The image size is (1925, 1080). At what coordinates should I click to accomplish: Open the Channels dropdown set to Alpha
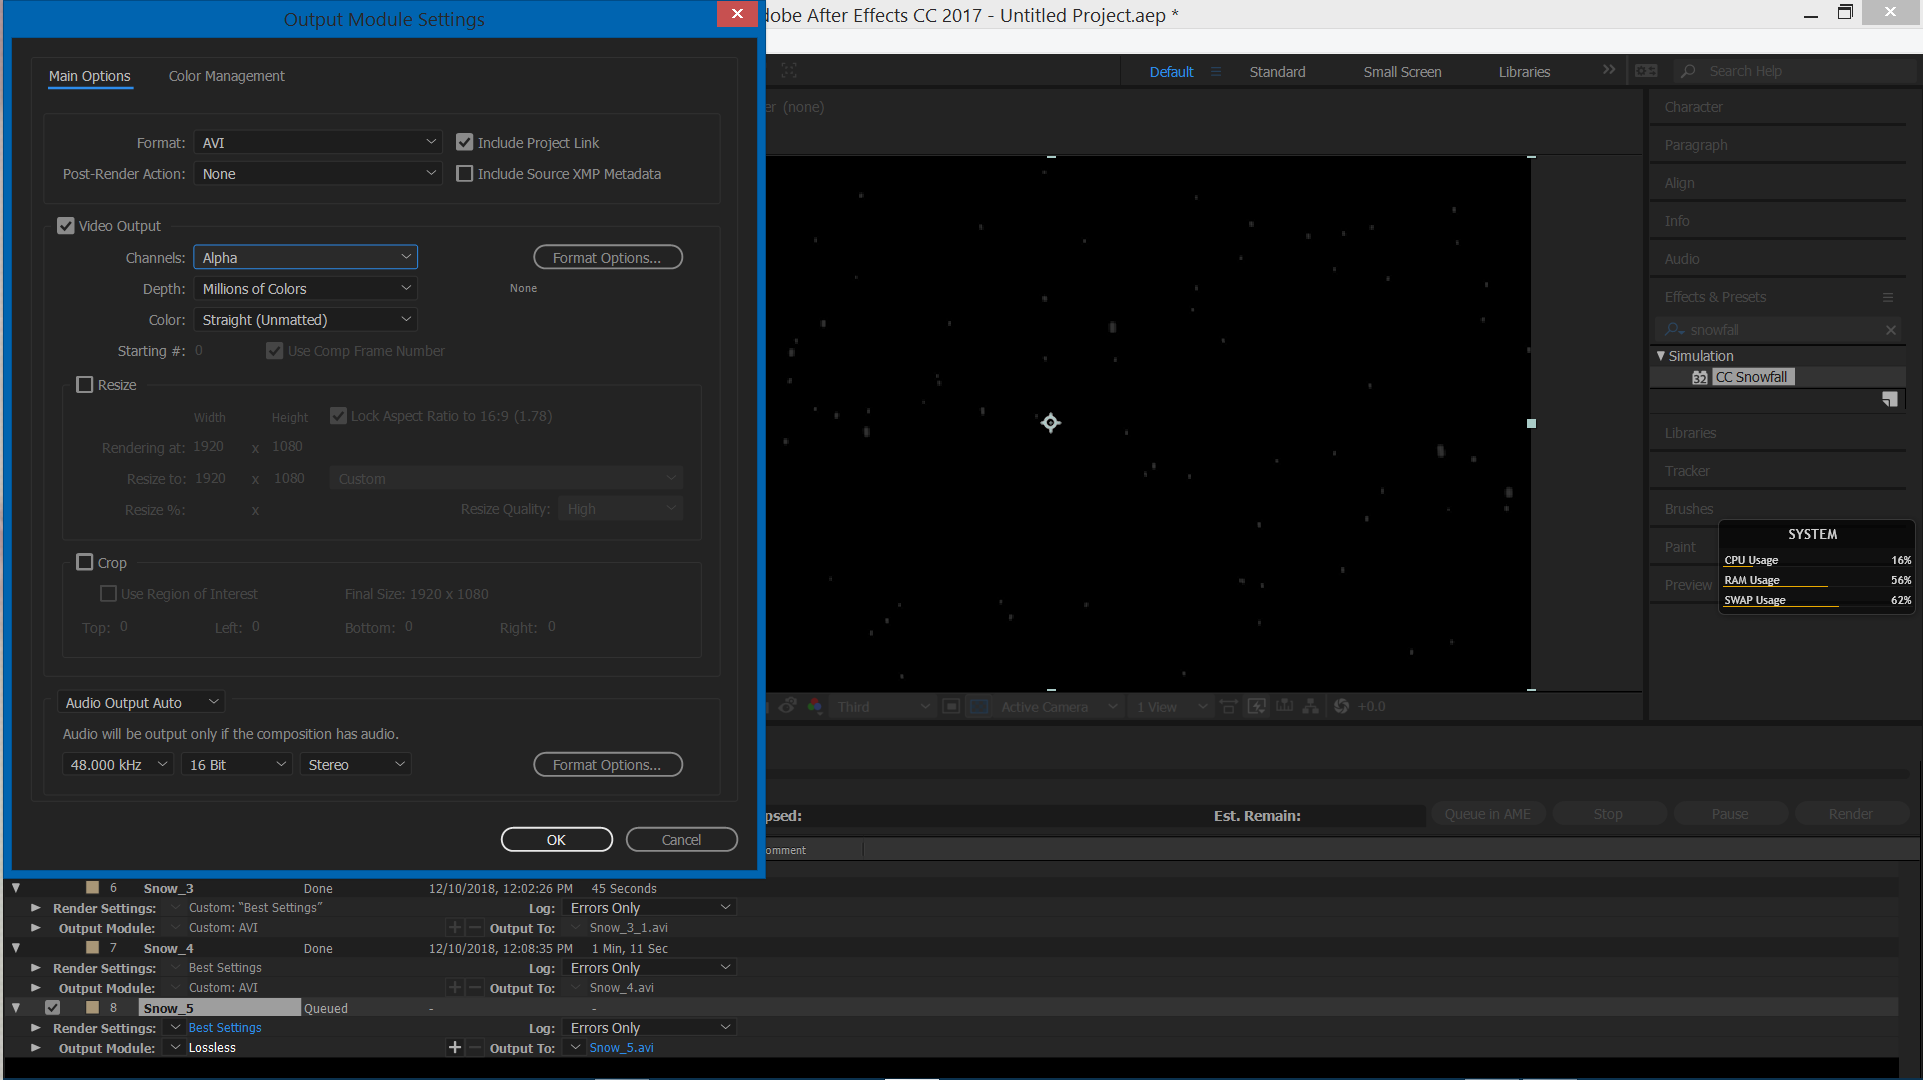(305, 257)
